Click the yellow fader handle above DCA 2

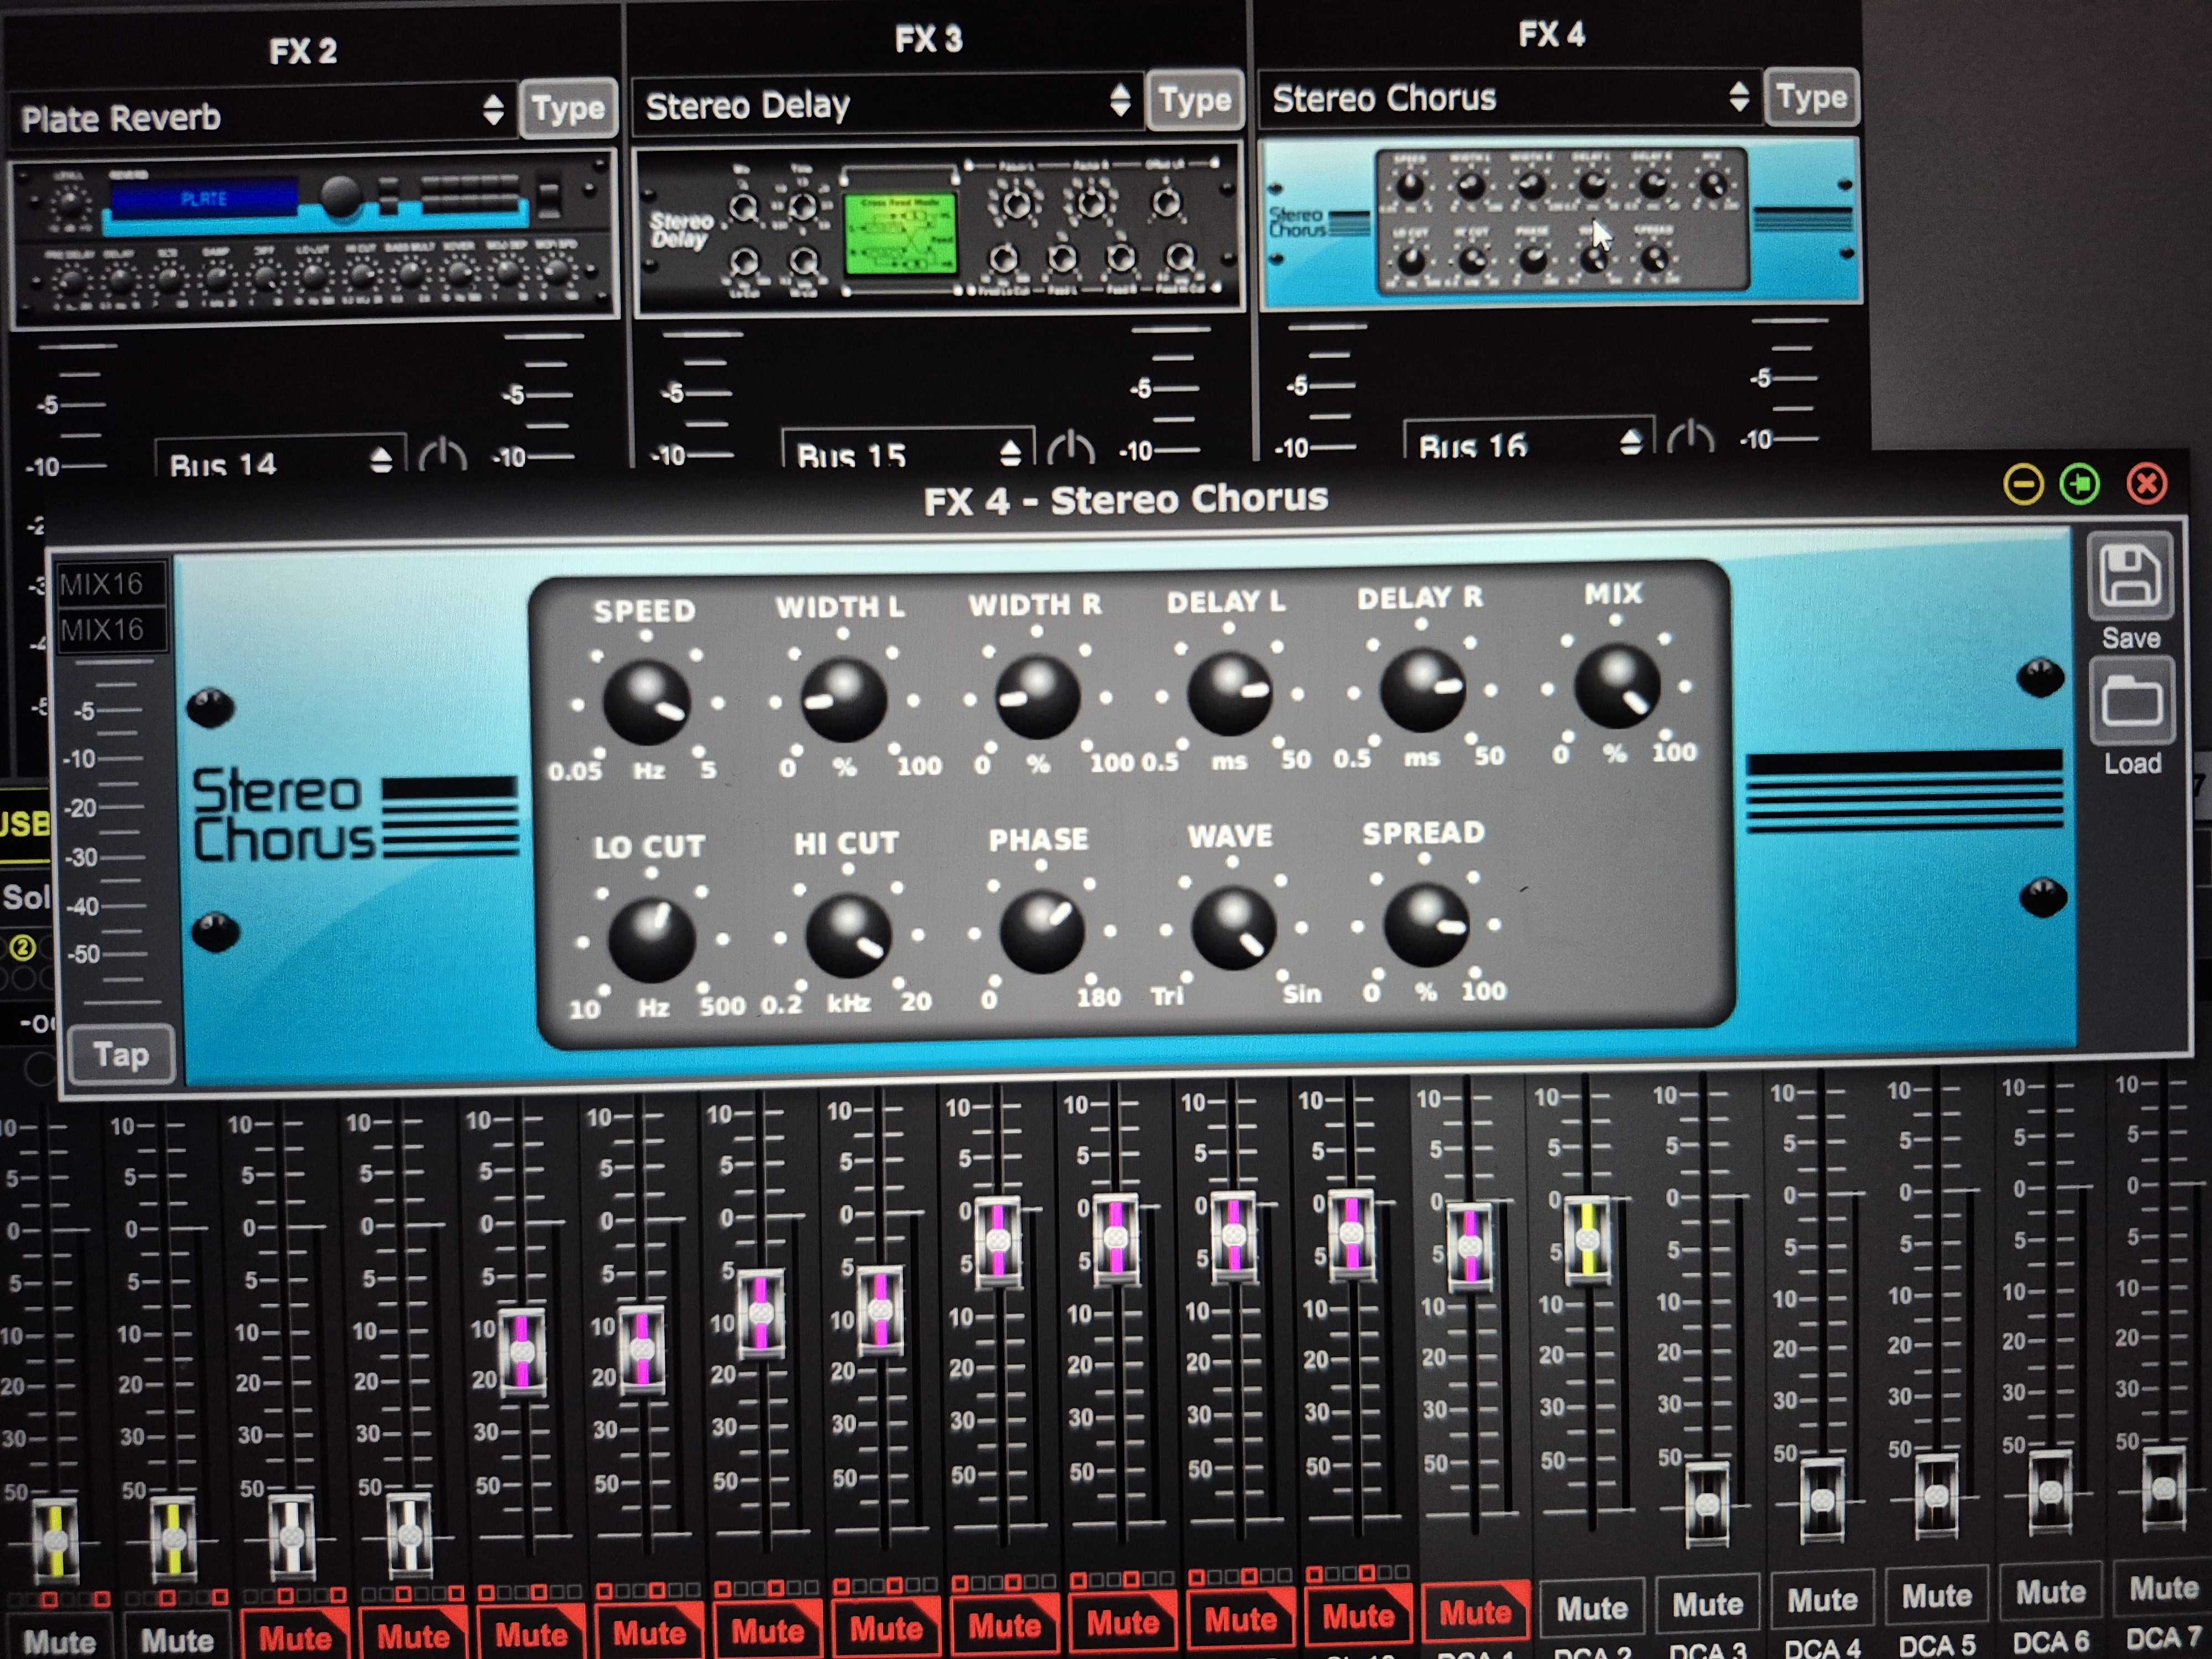pyautogui.click(x=1587, y=1240)
